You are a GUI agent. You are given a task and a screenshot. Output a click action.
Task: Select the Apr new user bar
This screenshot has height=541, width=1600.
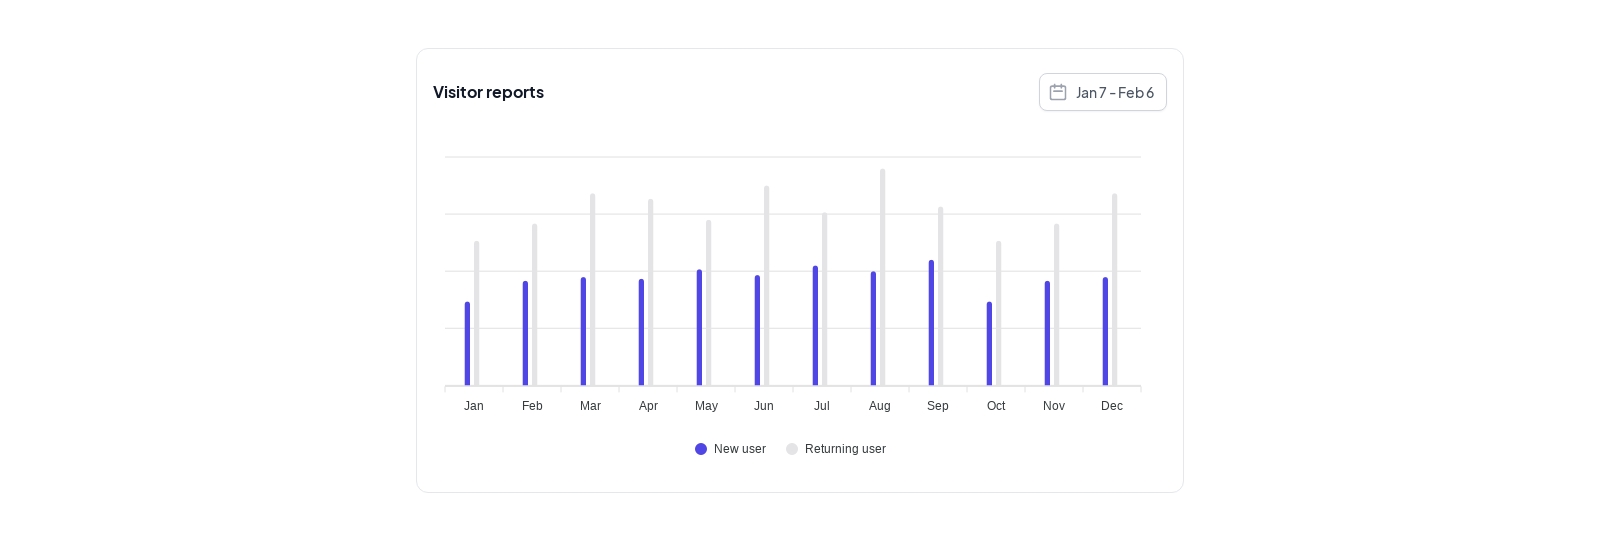coord(641,332)
